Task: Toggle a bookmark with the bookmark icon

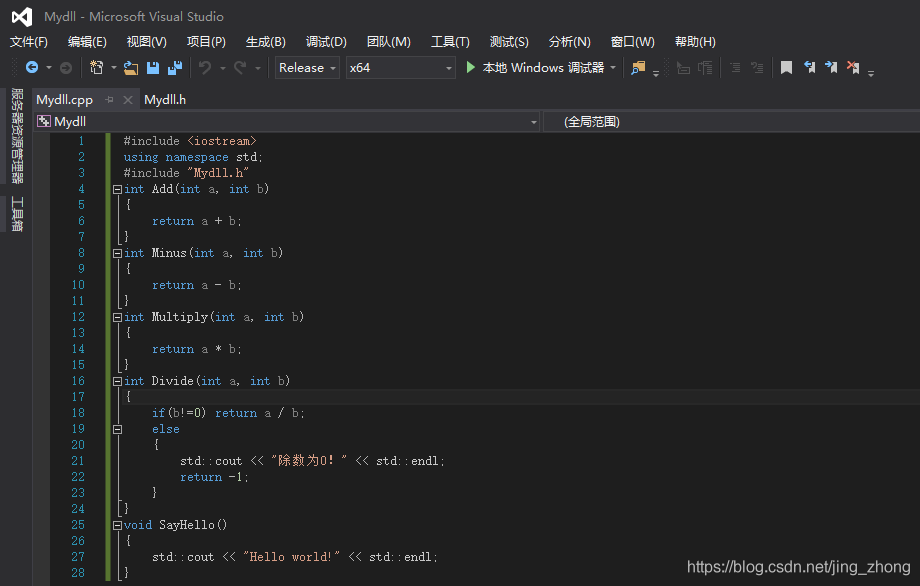Action: click(786, 68)
